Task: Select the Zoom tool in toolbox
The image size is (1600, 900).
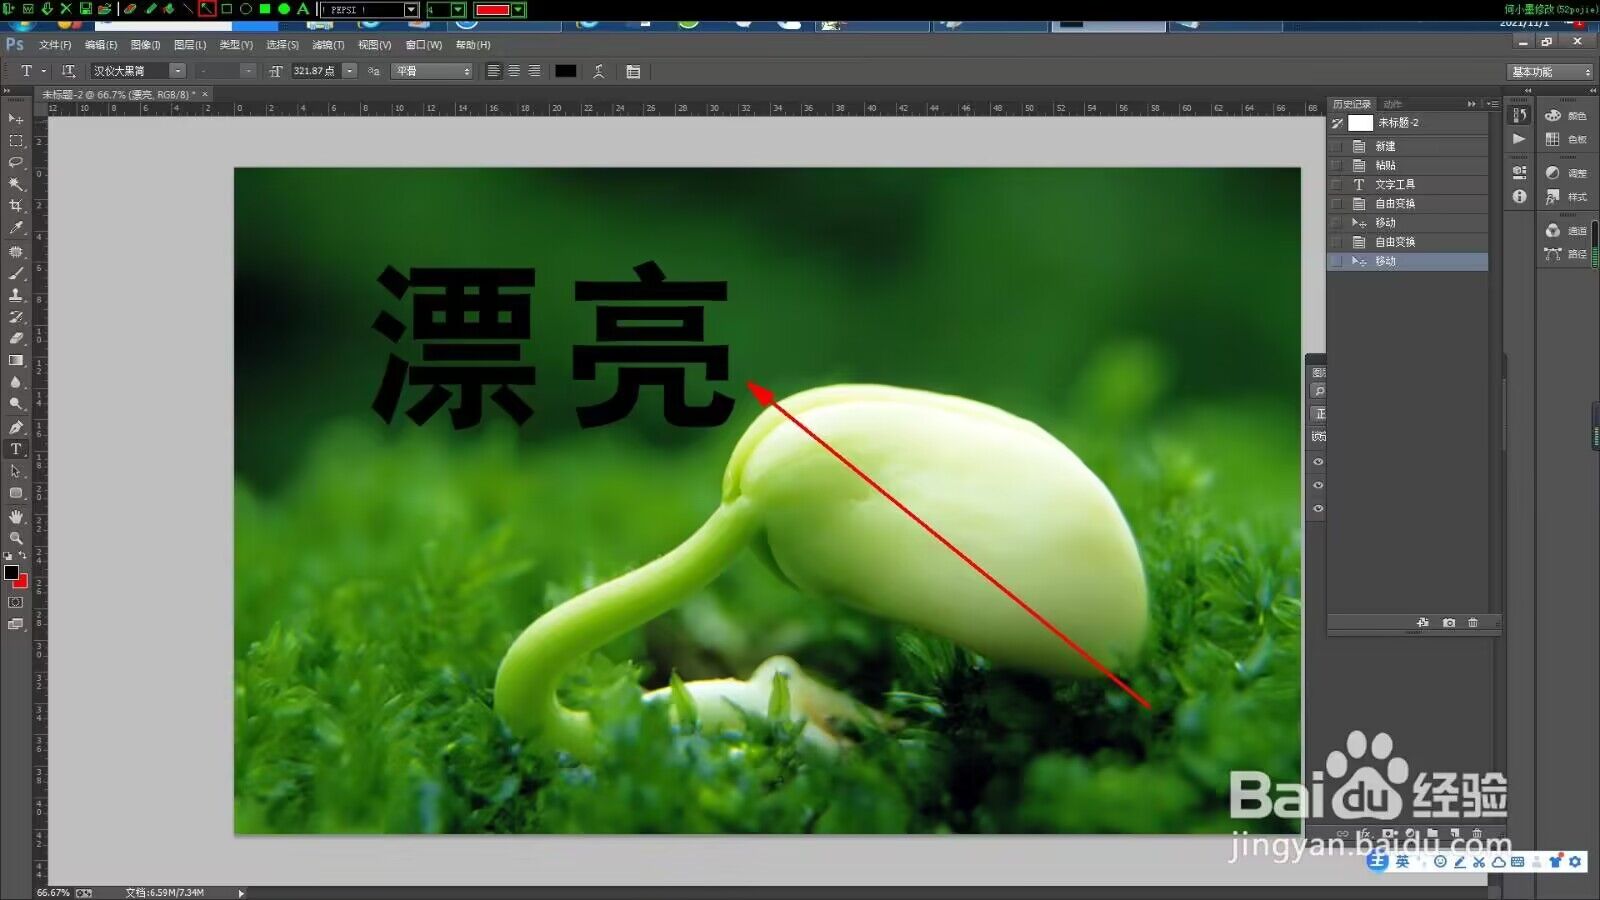Action: (x=16, y=538)
